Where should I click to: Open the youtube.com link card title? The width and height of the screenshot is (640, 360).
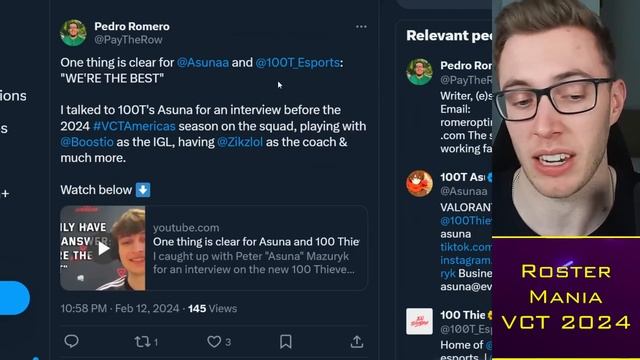(x=256, y=242)
